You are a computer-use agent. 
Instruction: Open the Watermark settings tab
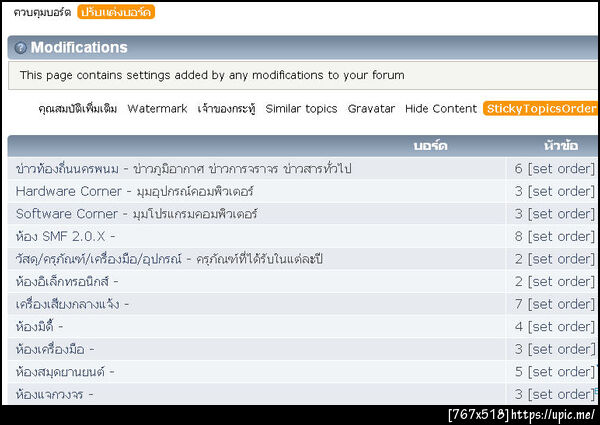coord(157,109)
